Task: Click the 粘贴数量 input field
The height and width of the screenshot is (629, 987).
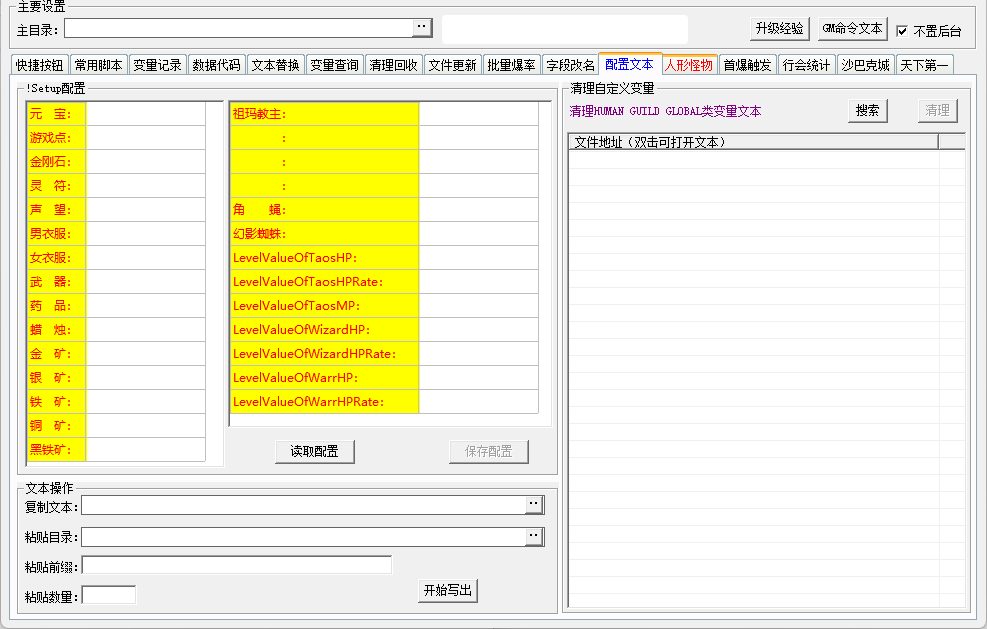Action: [109, 595]
